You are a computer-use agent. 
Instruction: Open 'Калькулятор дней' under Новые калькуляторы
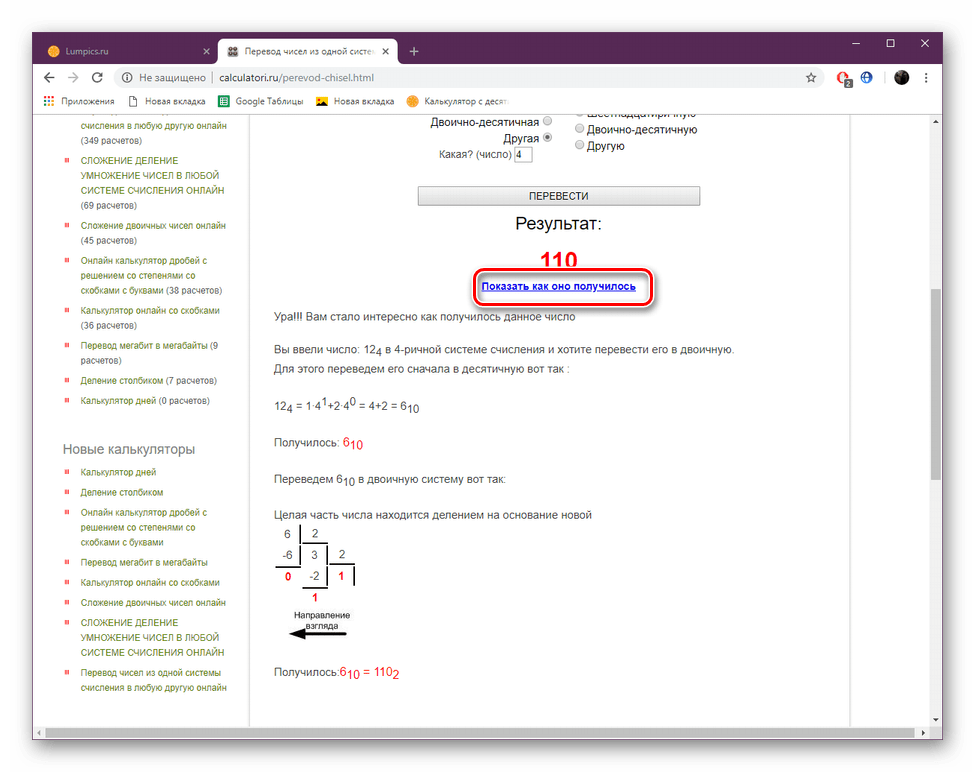coord(118,472)
